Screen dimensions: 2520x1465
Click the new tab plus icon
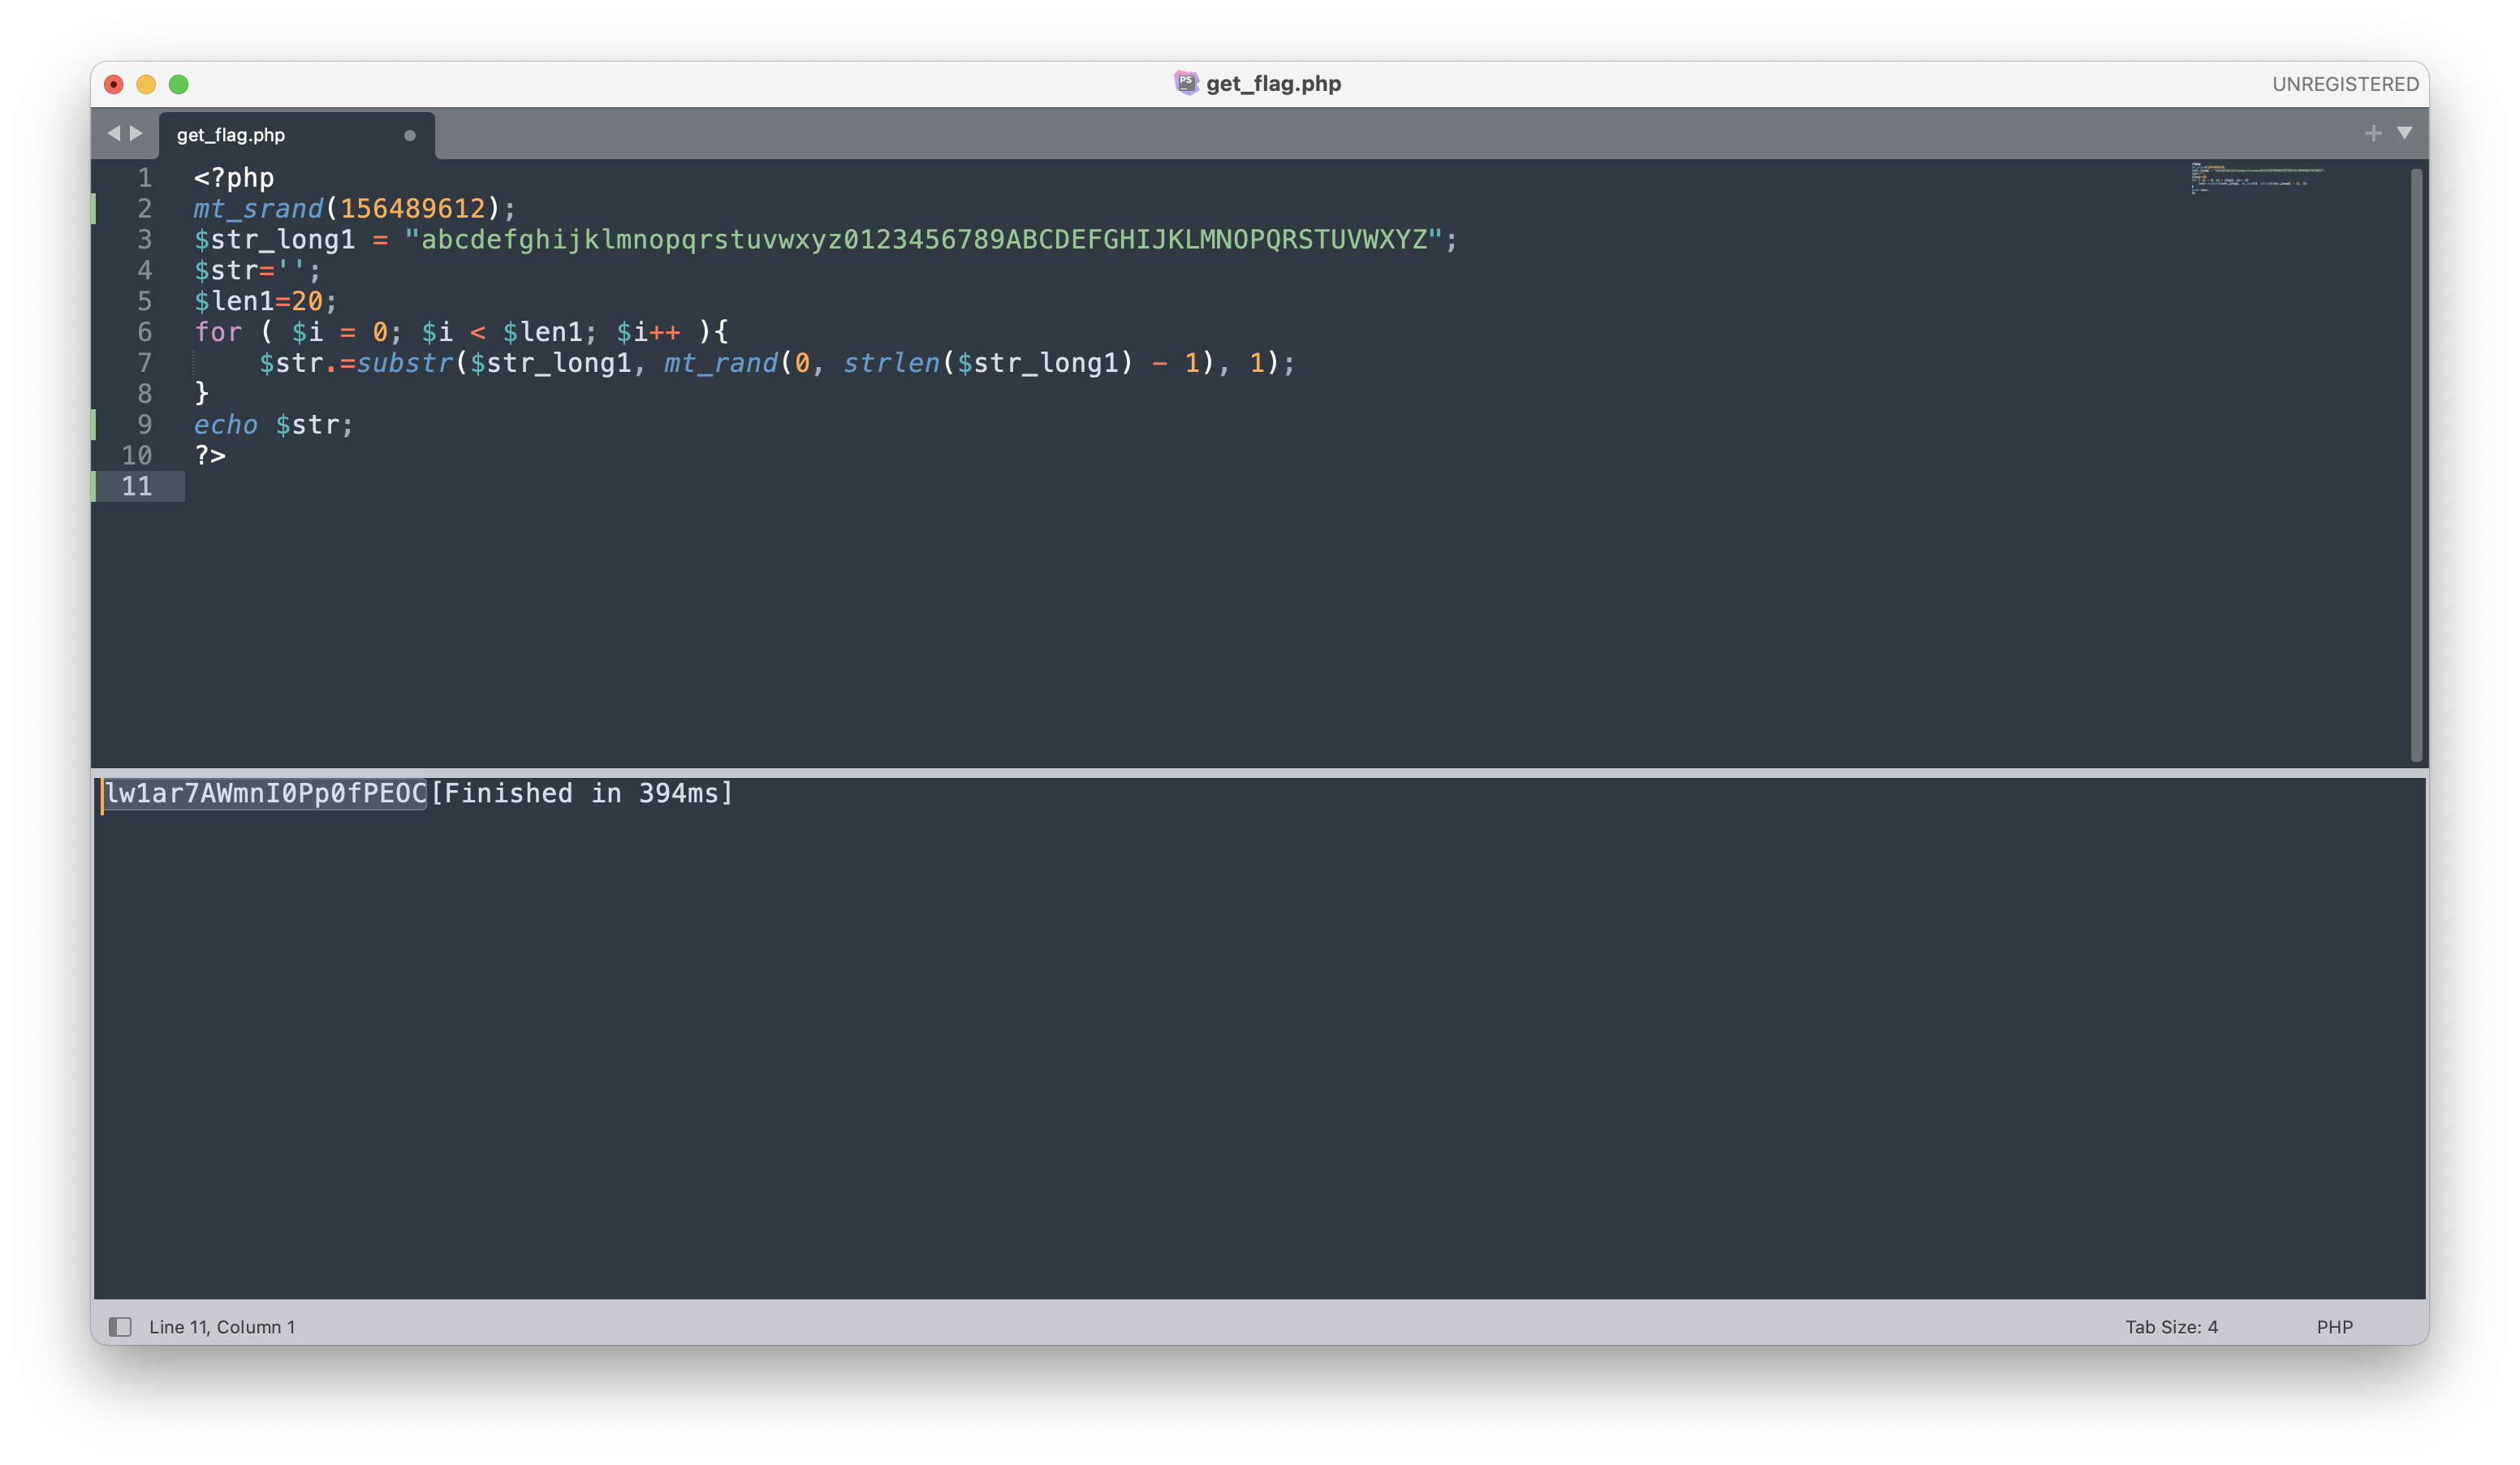pyautogui.click(x=2373, y=133)
